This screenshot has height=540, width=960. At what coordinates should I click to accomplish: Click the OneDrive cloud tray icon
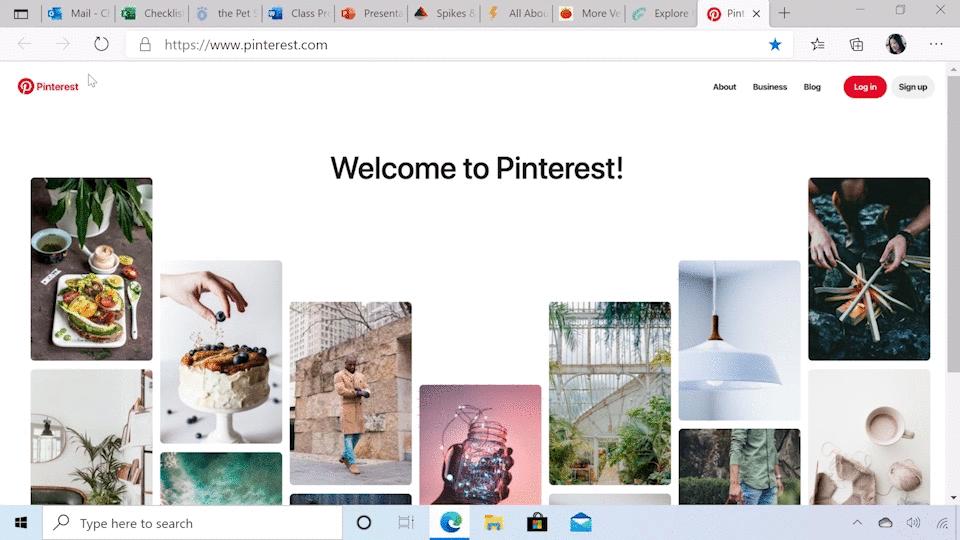[x=885, y=523]
